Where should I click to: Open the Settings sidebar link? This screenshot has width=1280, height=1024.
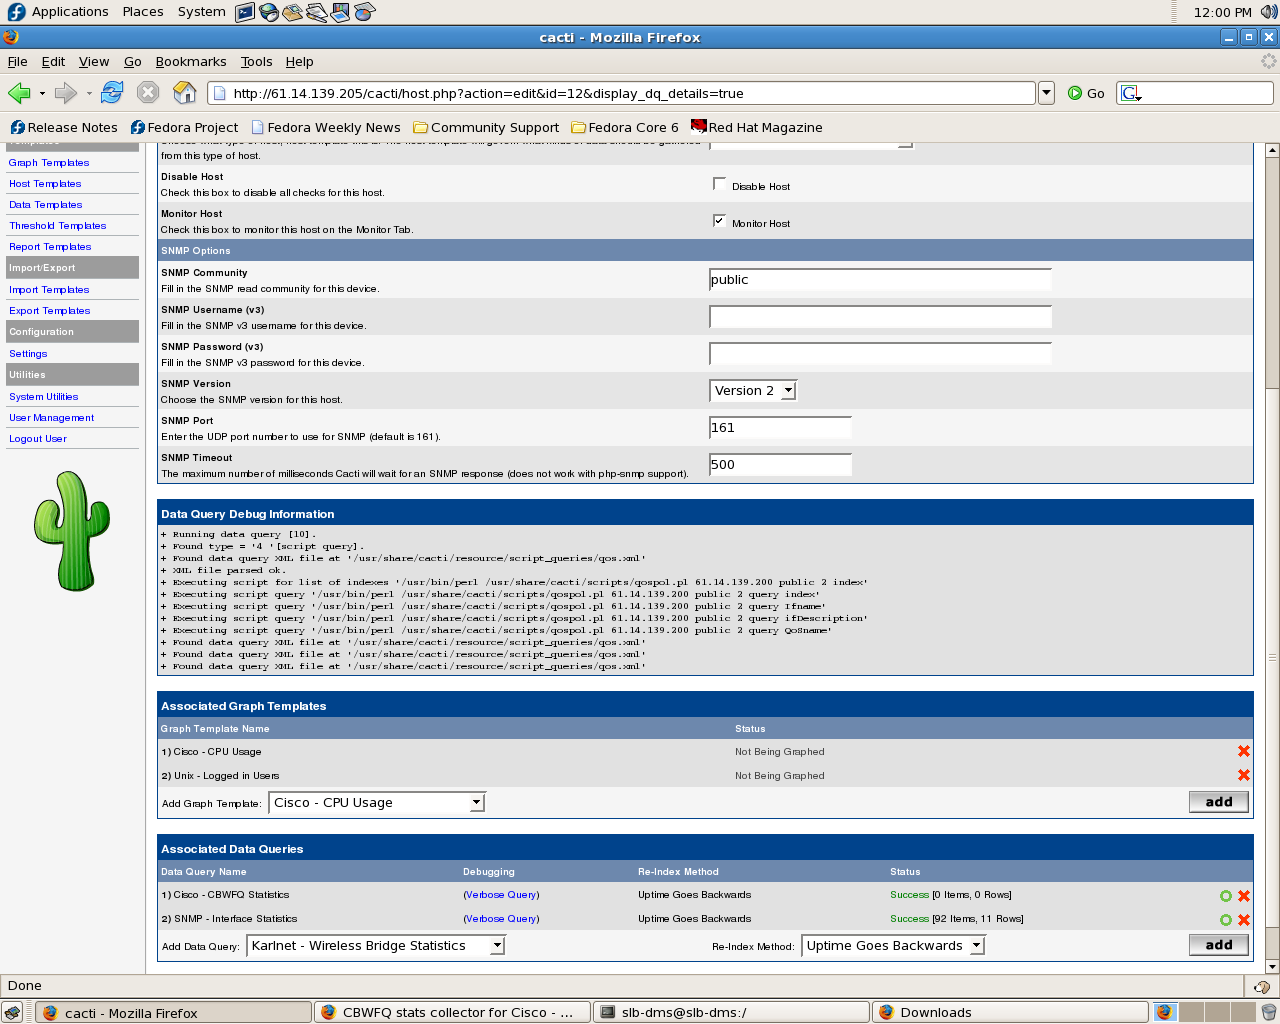tap(28, 354)
